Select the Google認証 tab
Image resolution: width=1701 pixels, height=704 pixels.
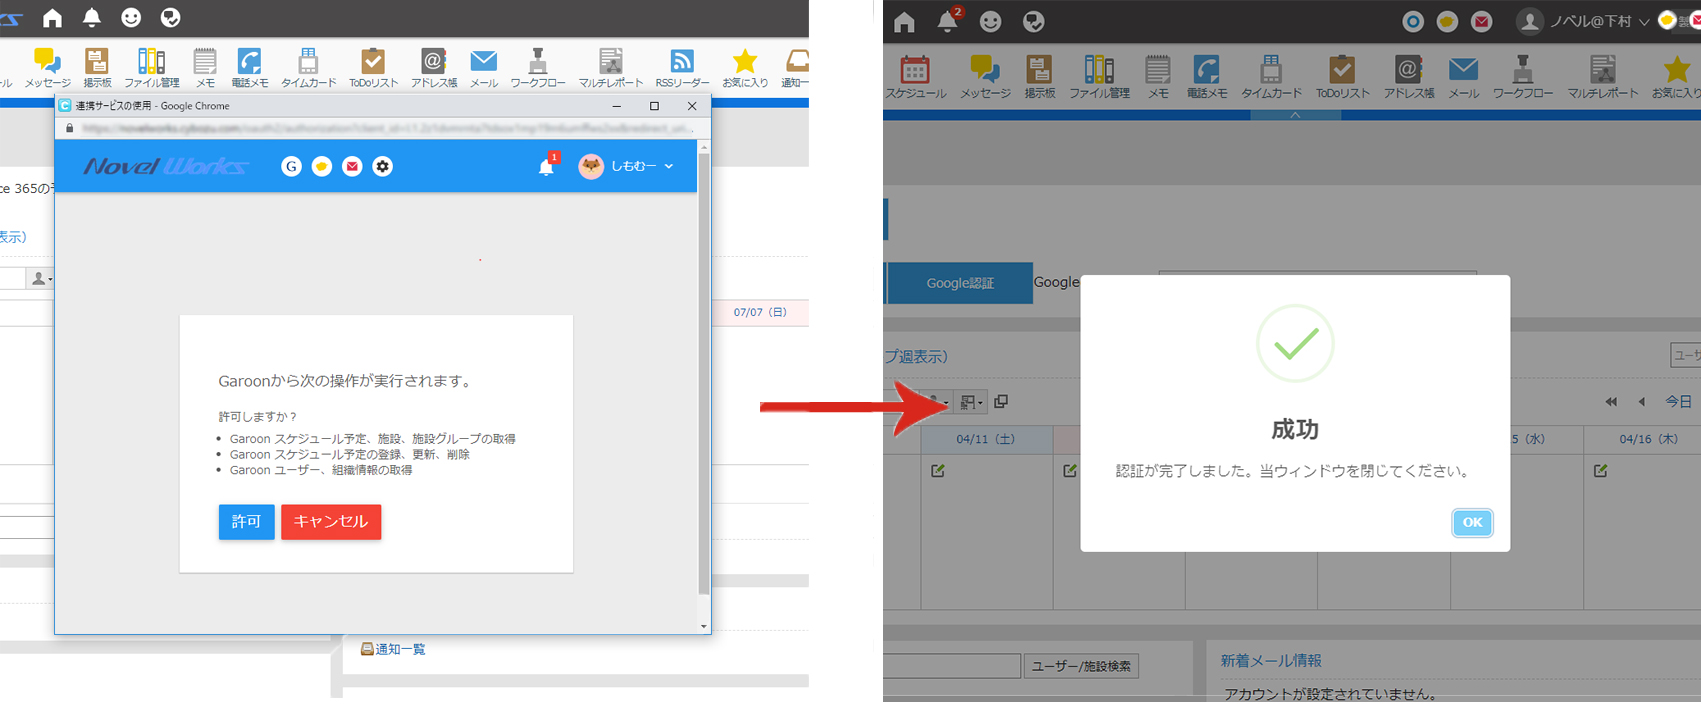pyautogui.click(x=960, y=283)
